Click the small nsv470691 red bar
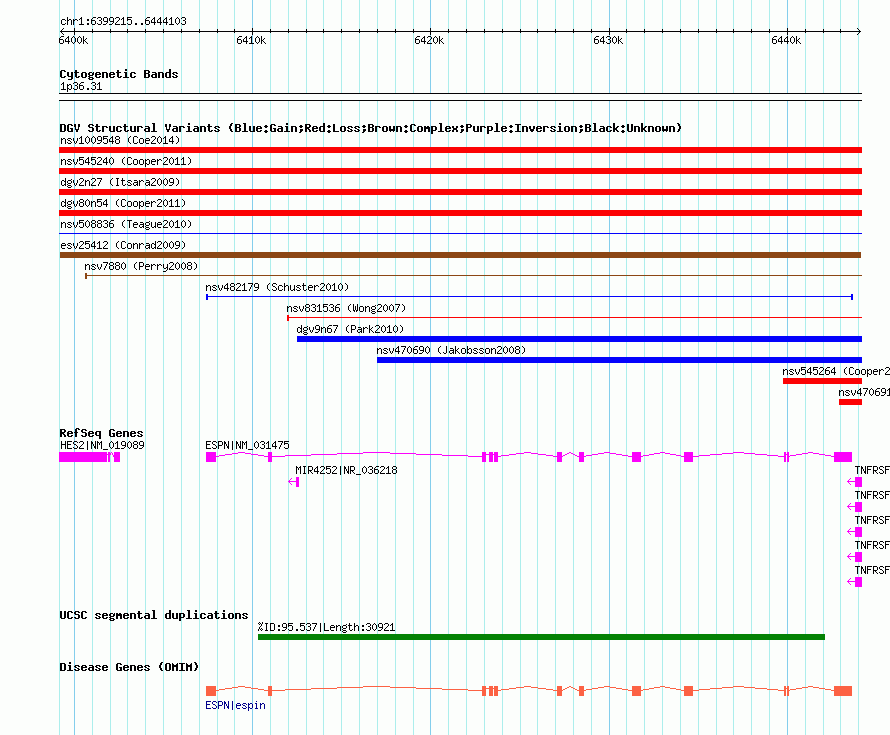Viewport: 890px width, 735px height. pyautogui.click(x=850, y=402)
